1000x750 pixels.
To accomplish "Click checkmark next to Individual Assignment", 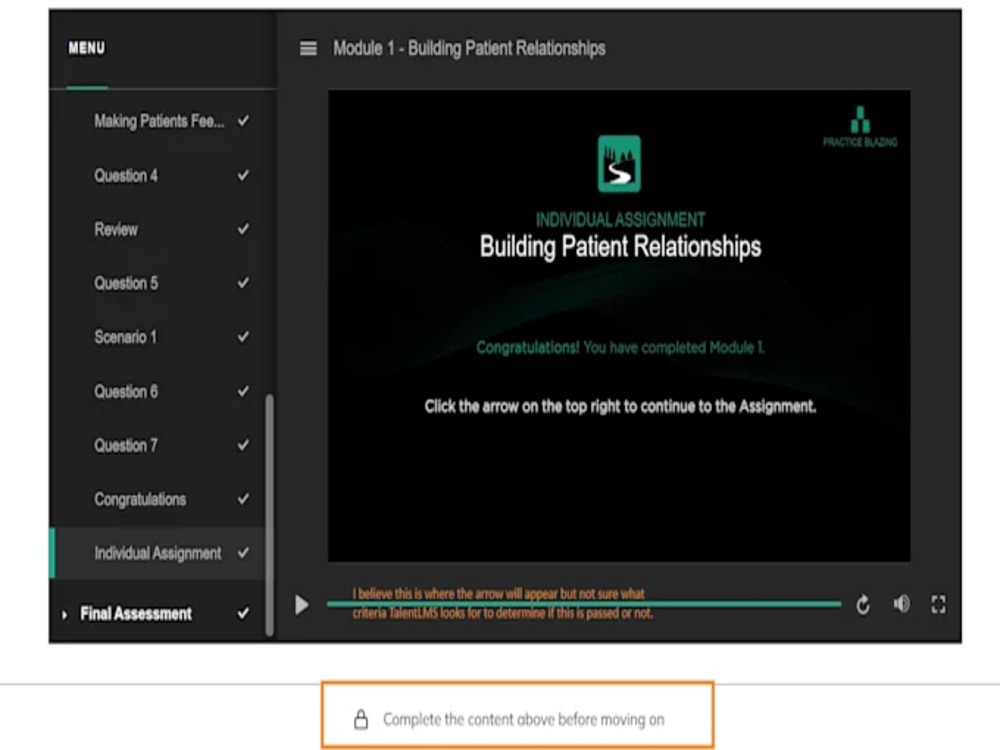I will (243, 552).
